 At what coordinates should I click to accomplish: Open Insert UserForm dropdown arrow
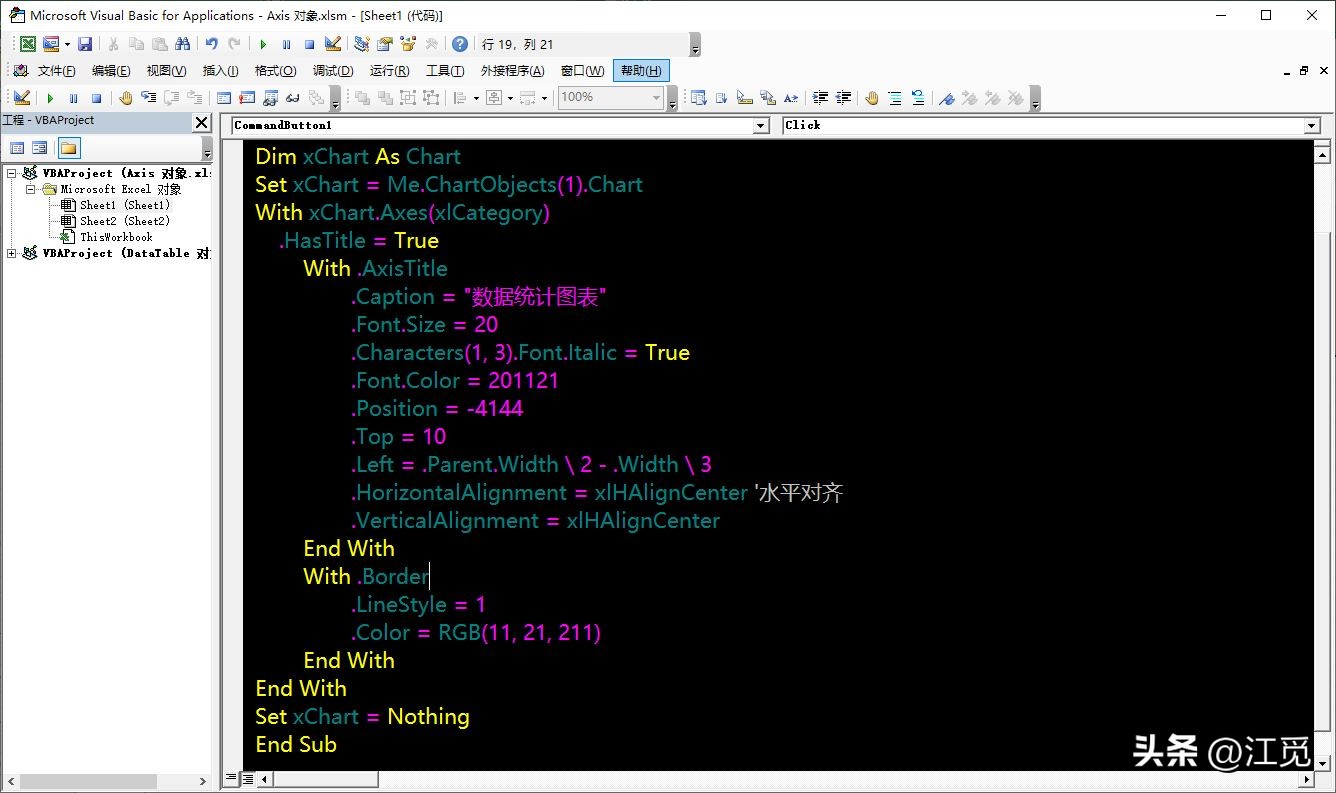point(67,44)
